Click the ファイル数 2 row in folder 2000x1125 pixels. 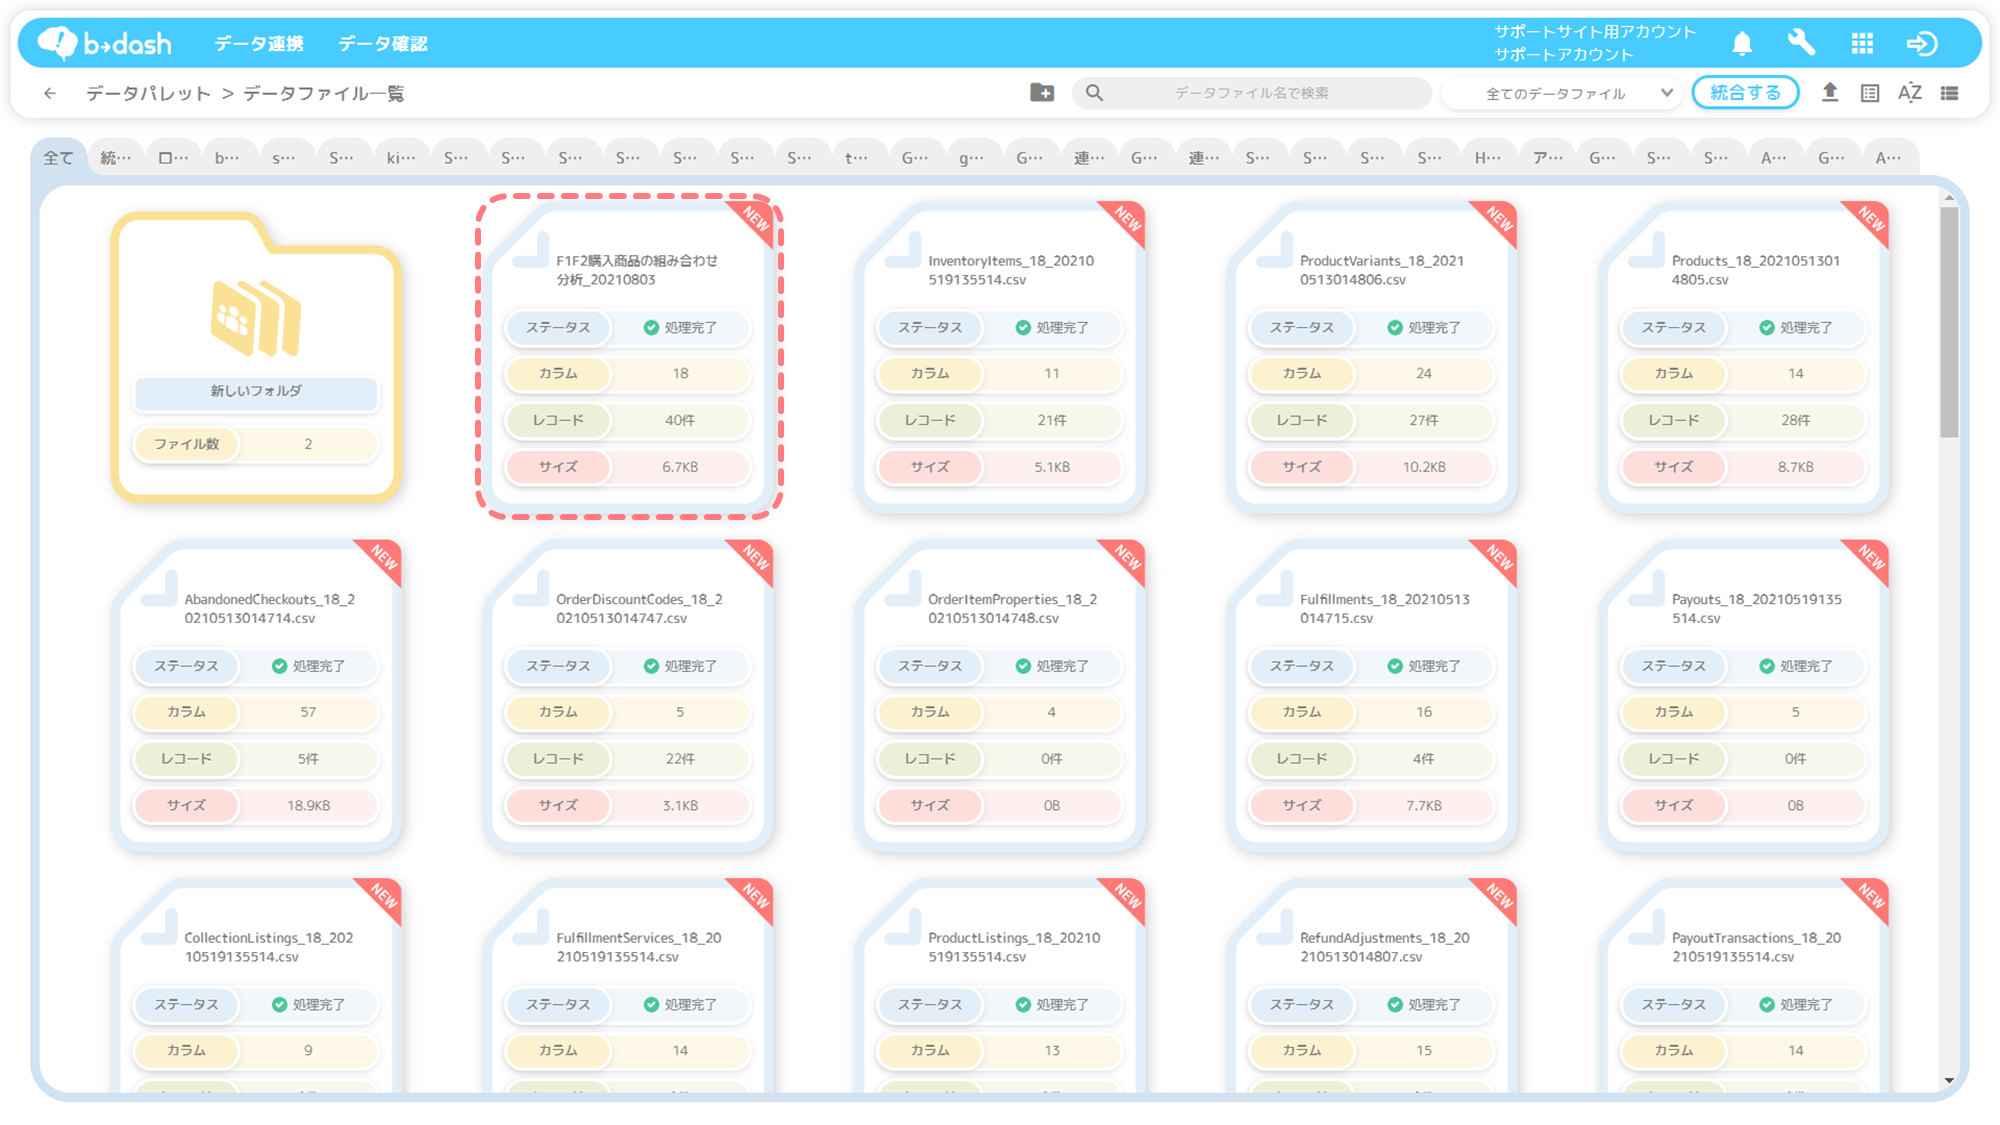[256, 444]
